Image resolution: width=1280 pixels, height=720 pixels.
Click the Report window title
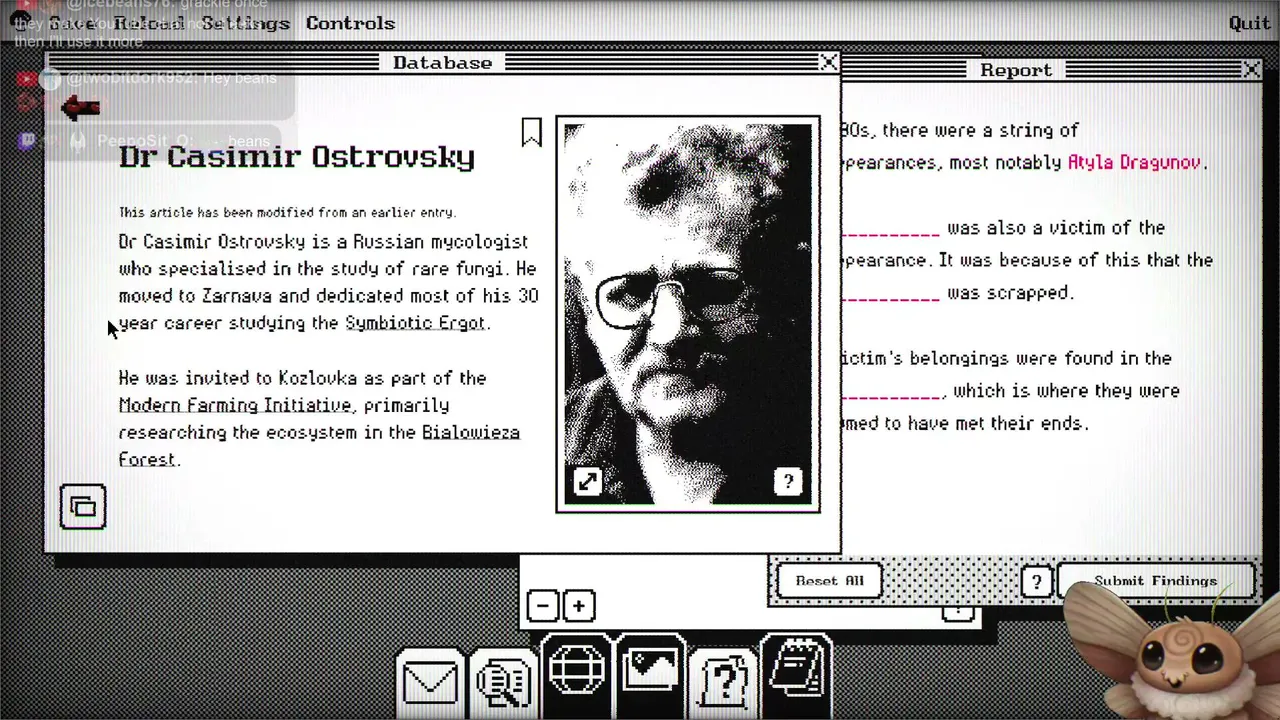click(1016, 70)
